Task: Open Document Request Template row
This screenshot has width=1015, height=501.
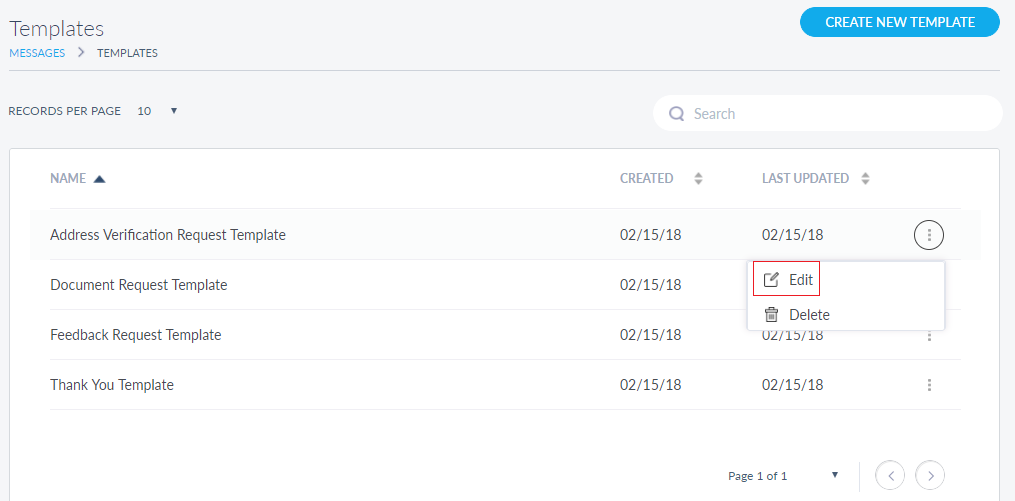Action: pyautogui.click(x=139, y=285)
